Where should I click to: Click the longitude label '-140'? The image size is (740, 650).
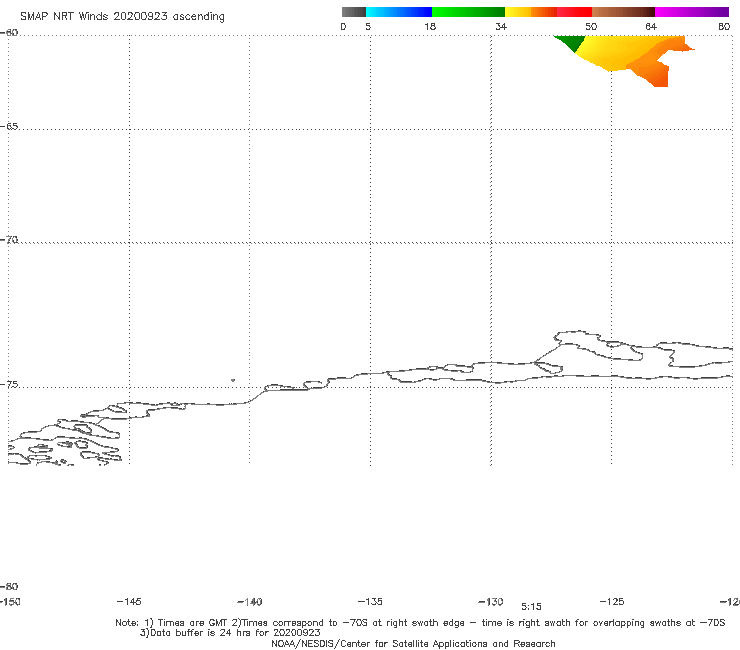click(250, 602)
